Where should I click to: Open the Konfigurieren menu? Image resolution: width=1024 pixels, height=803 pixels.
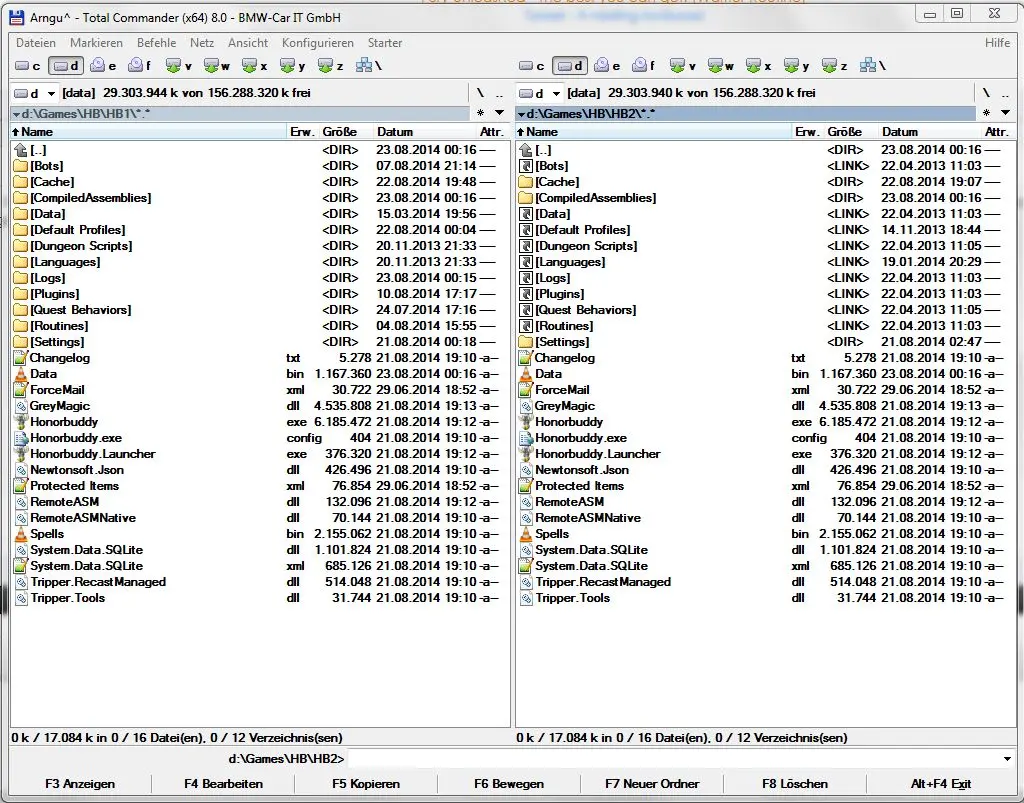coord(317,43)
